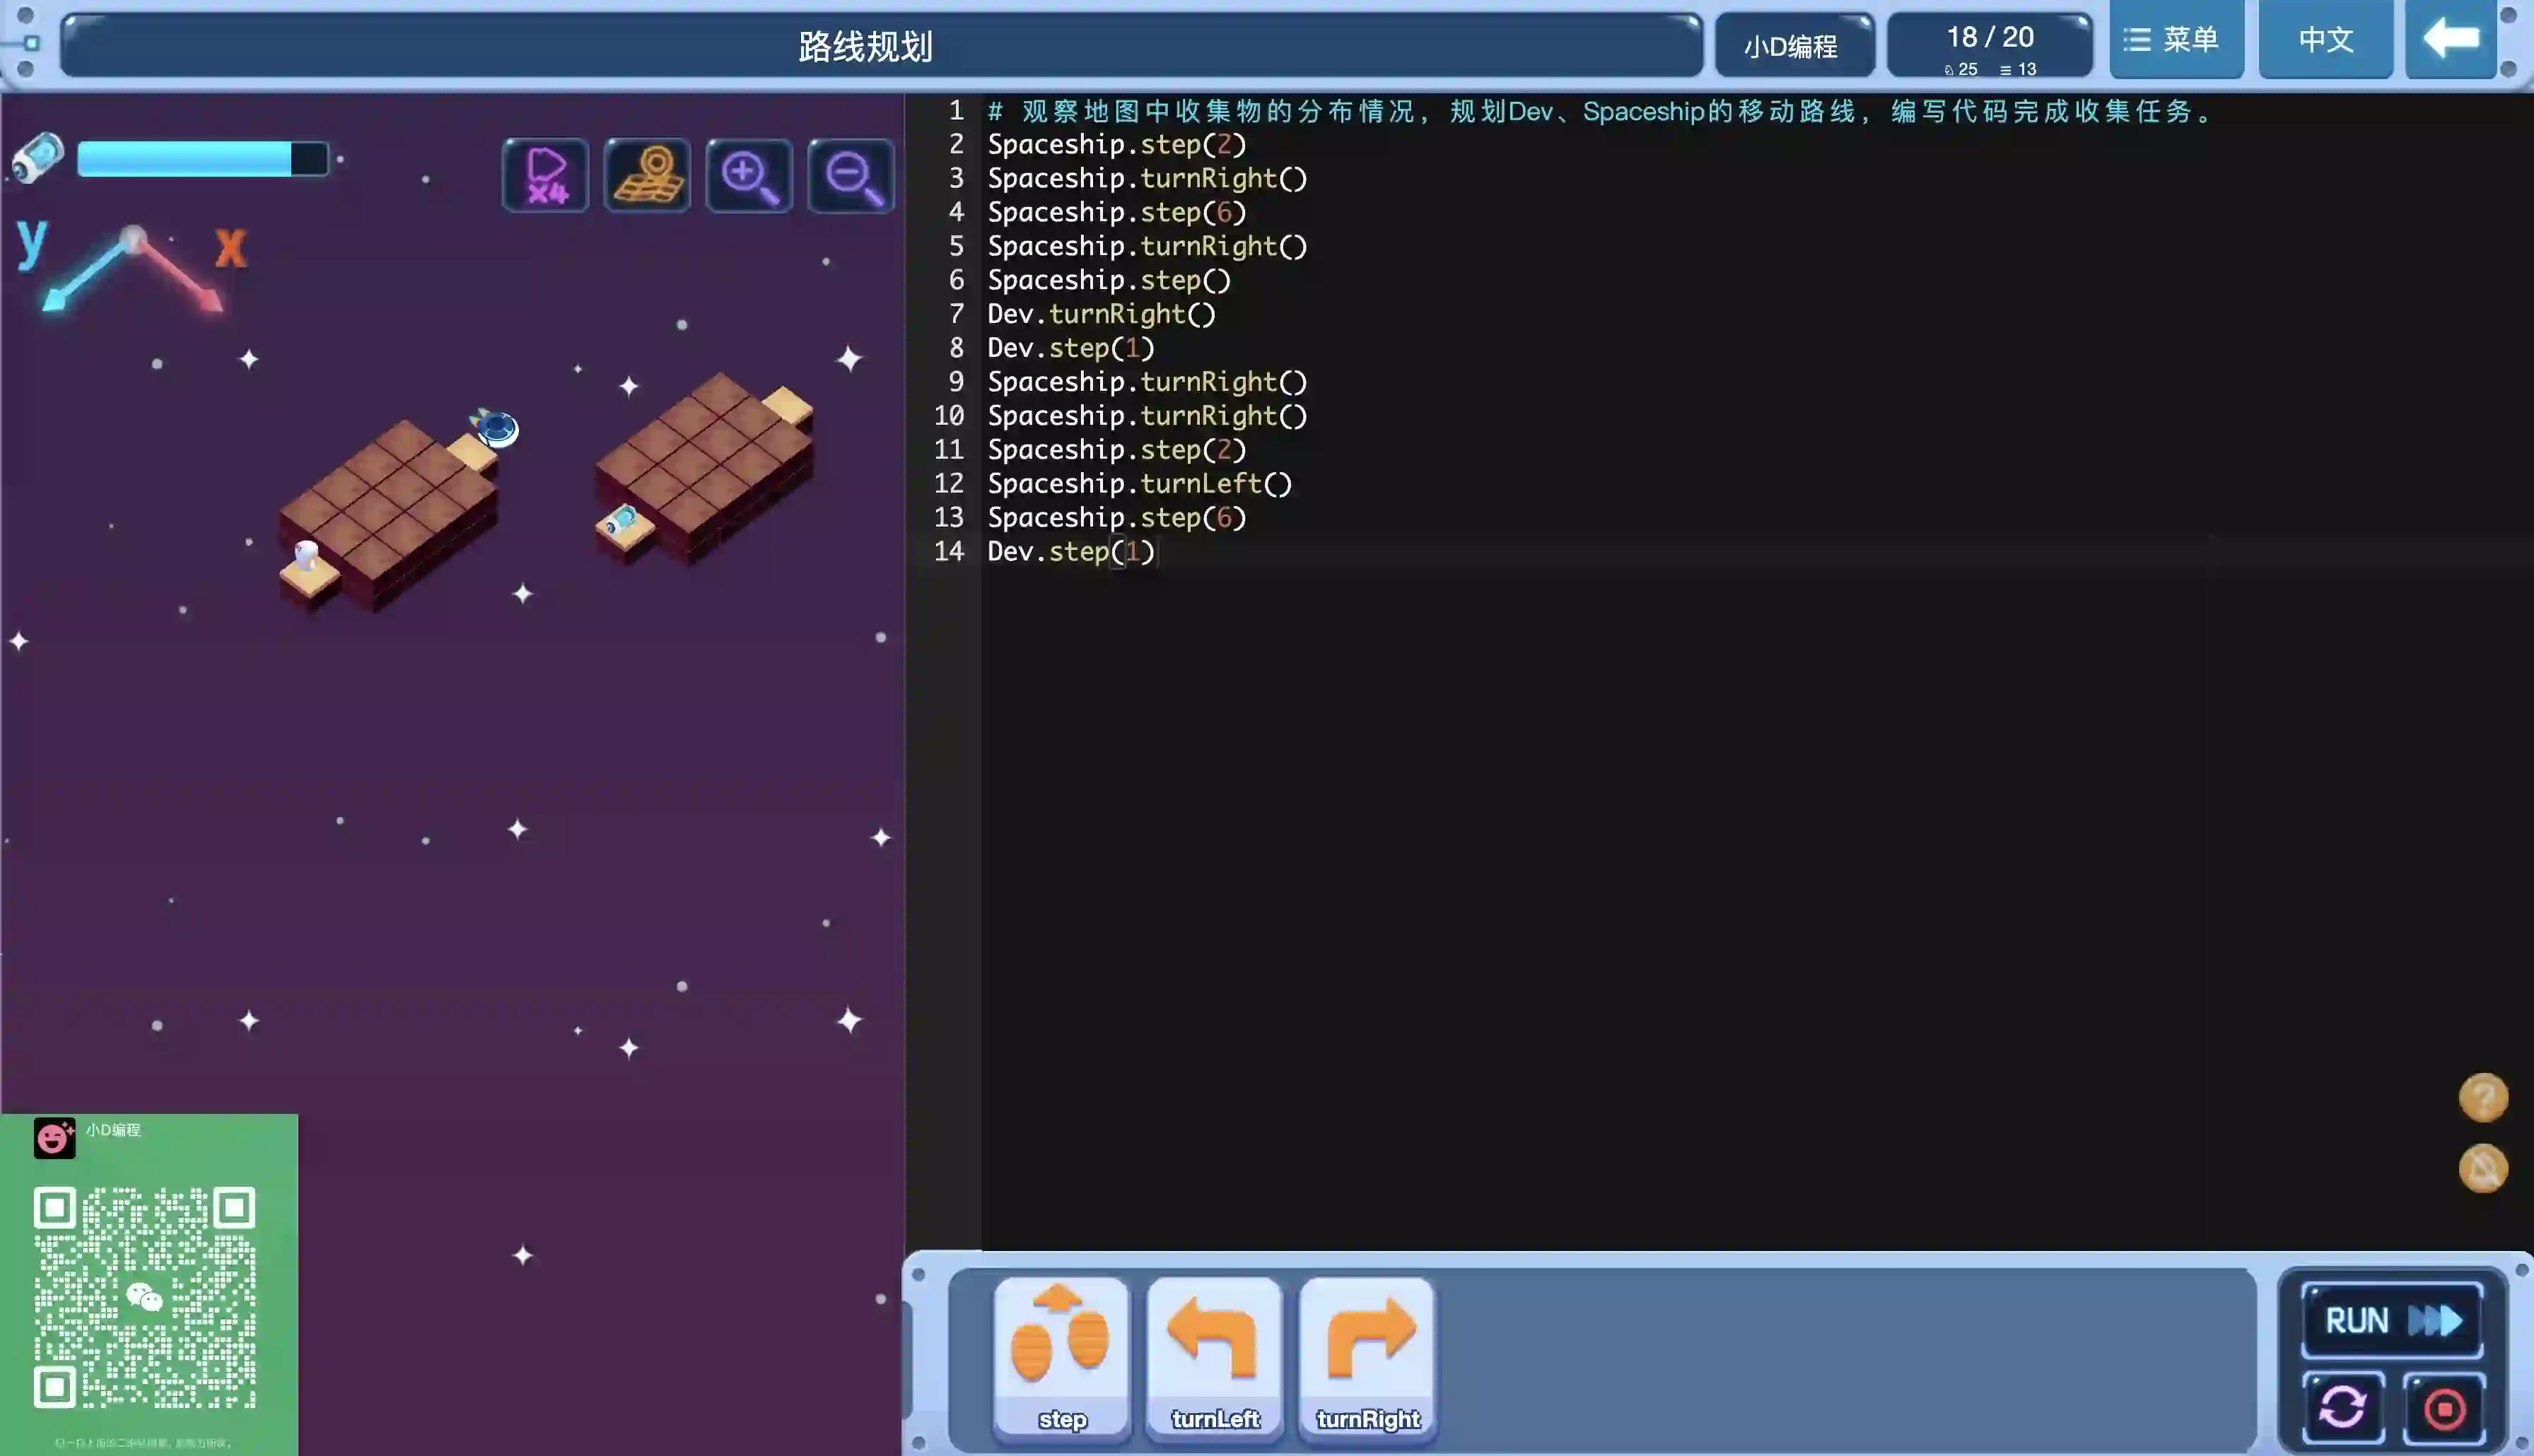Switch language with 中文 button

pyautogui.click(x=2325, y=40)
